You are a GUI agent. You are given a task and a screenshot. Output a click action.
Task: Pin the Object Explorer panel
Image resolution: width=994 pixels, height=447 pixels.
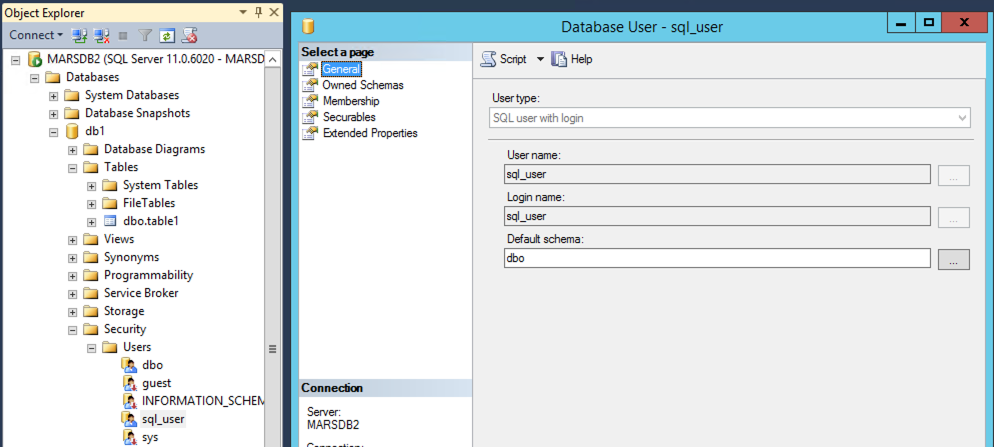coord(259,12)
